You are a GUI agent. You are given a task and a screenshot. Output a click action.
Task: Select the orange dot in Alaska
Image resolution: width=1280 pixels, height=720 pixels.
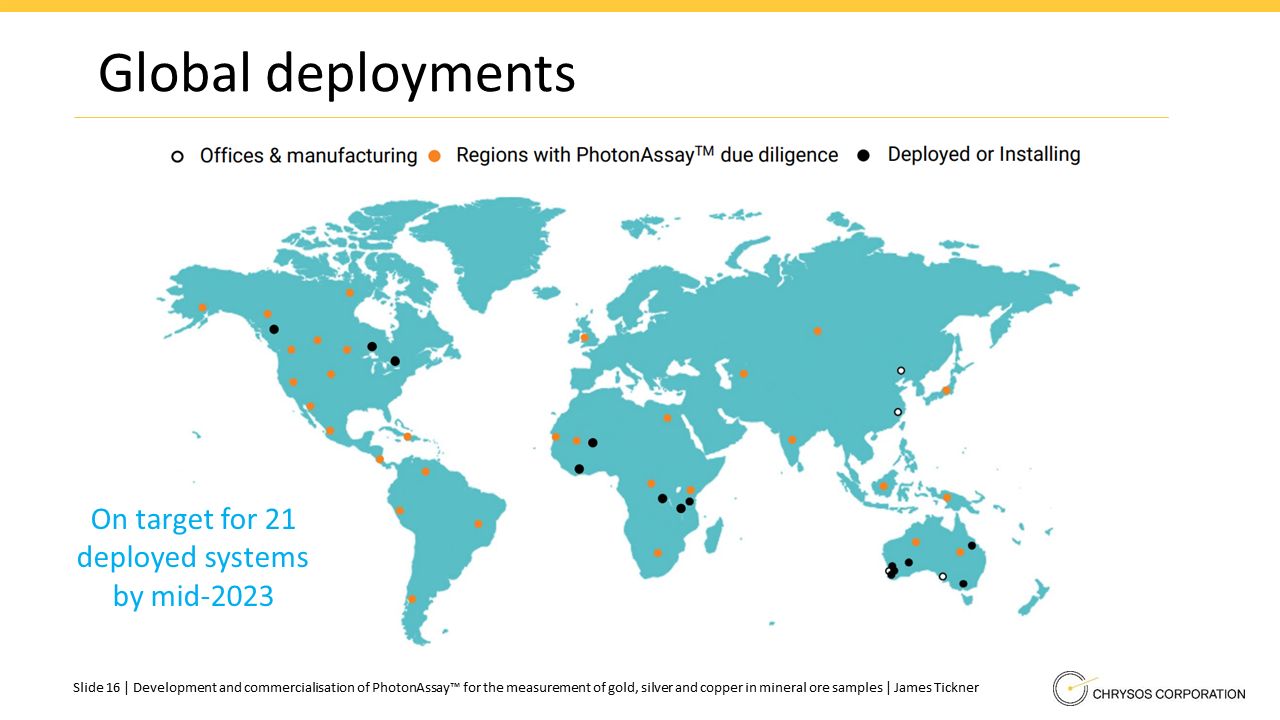point(202,308)
